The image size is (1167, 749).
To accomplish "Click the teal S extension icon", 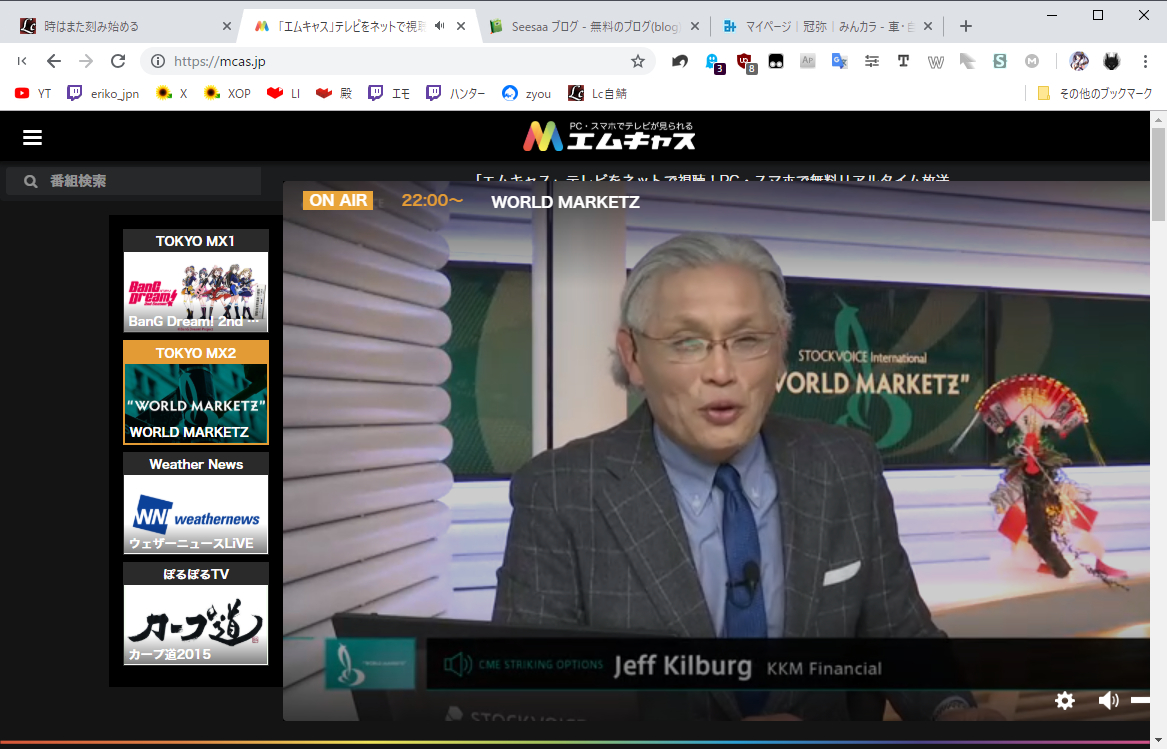I will point(1000,61).
